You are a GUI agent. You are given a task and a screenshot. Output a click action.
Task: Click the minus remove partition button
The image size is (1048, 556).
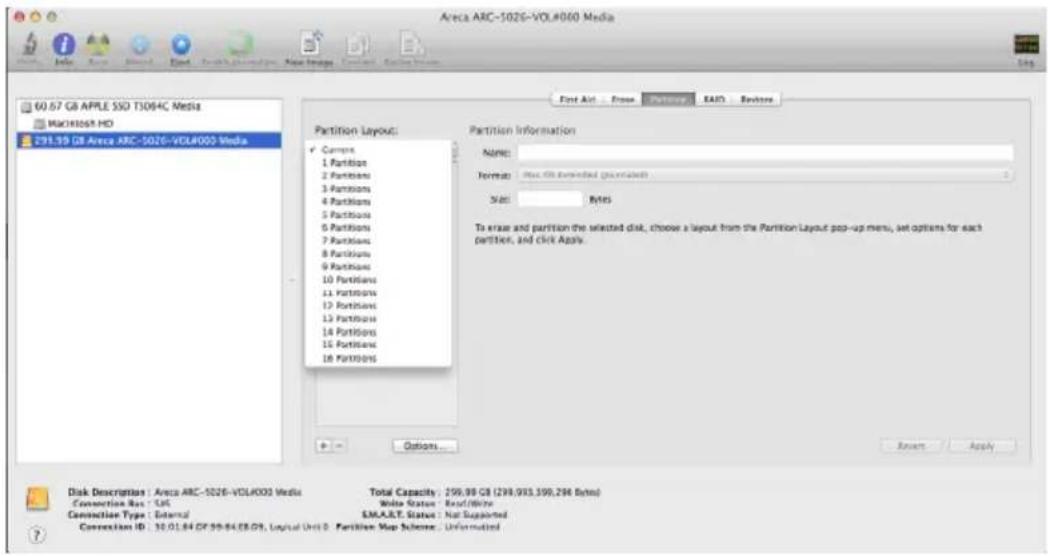pyautogui.click(x=340, y=446)
